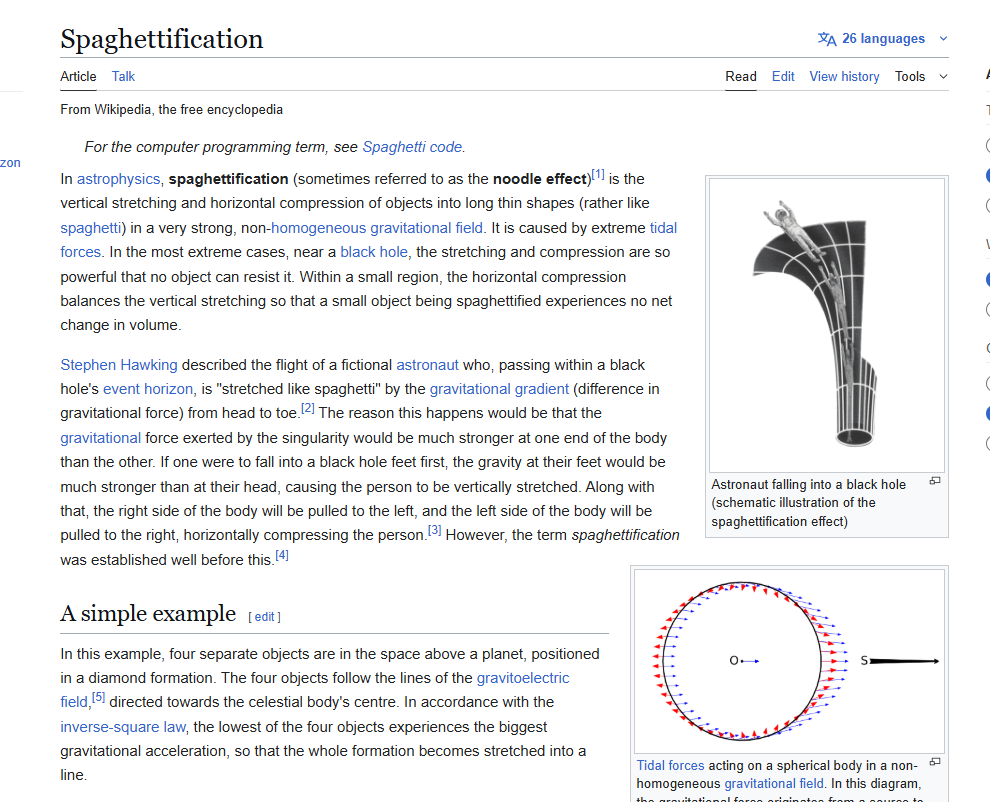
Task: Click the 'A simple example' heading
Action: (148, 613)
